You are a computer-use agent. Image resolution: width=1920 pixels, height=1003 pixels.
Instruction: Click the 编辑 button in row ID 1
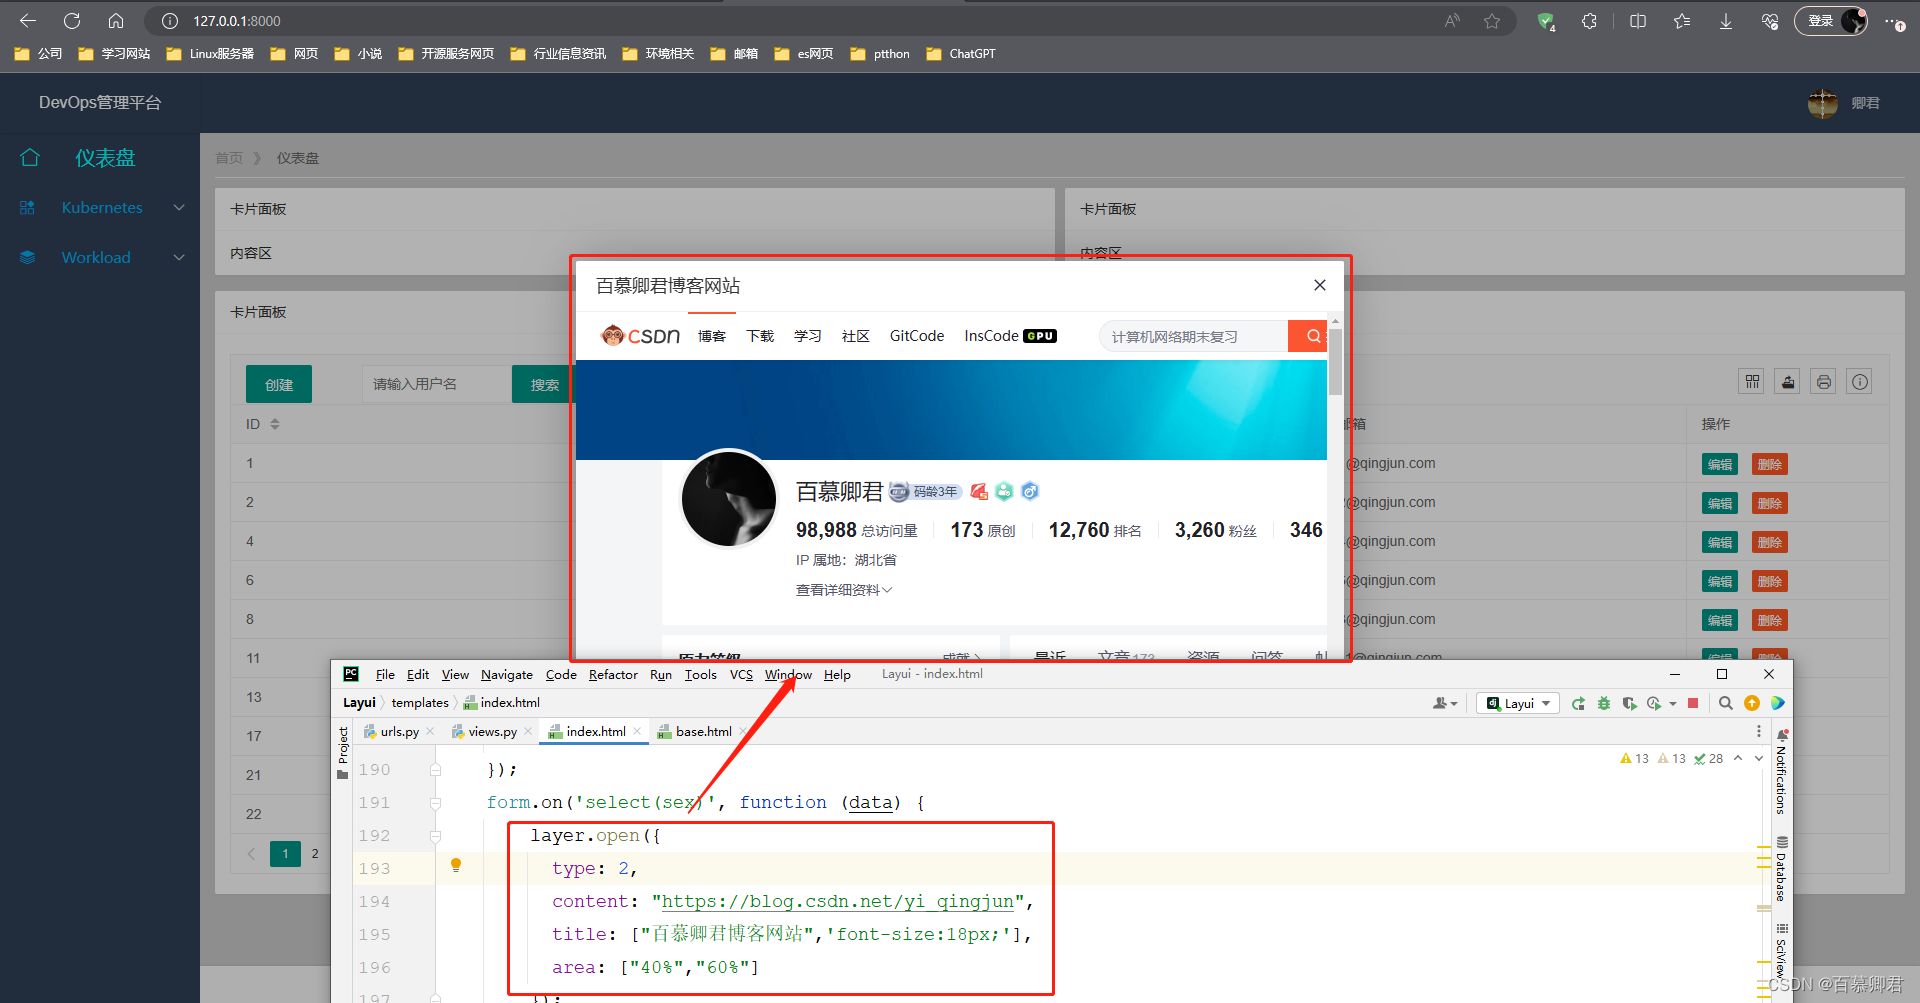pos(1720,465)
